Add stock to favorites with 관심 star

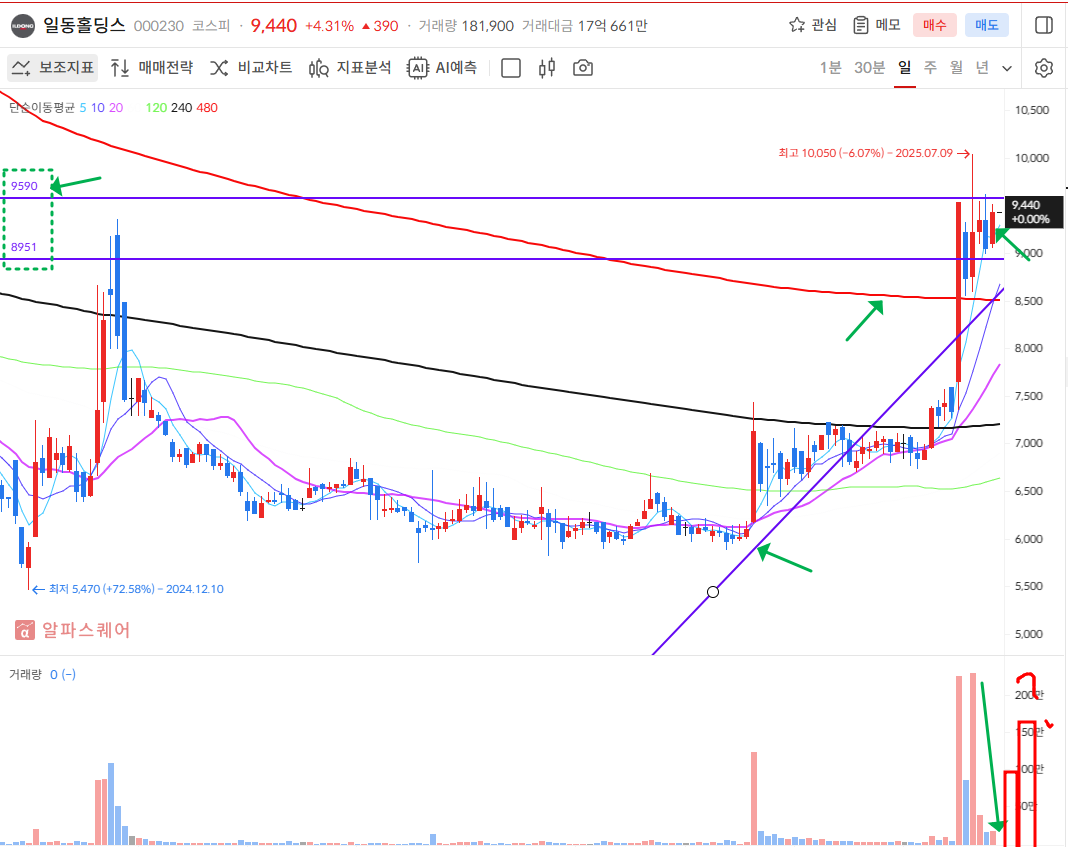813,25
